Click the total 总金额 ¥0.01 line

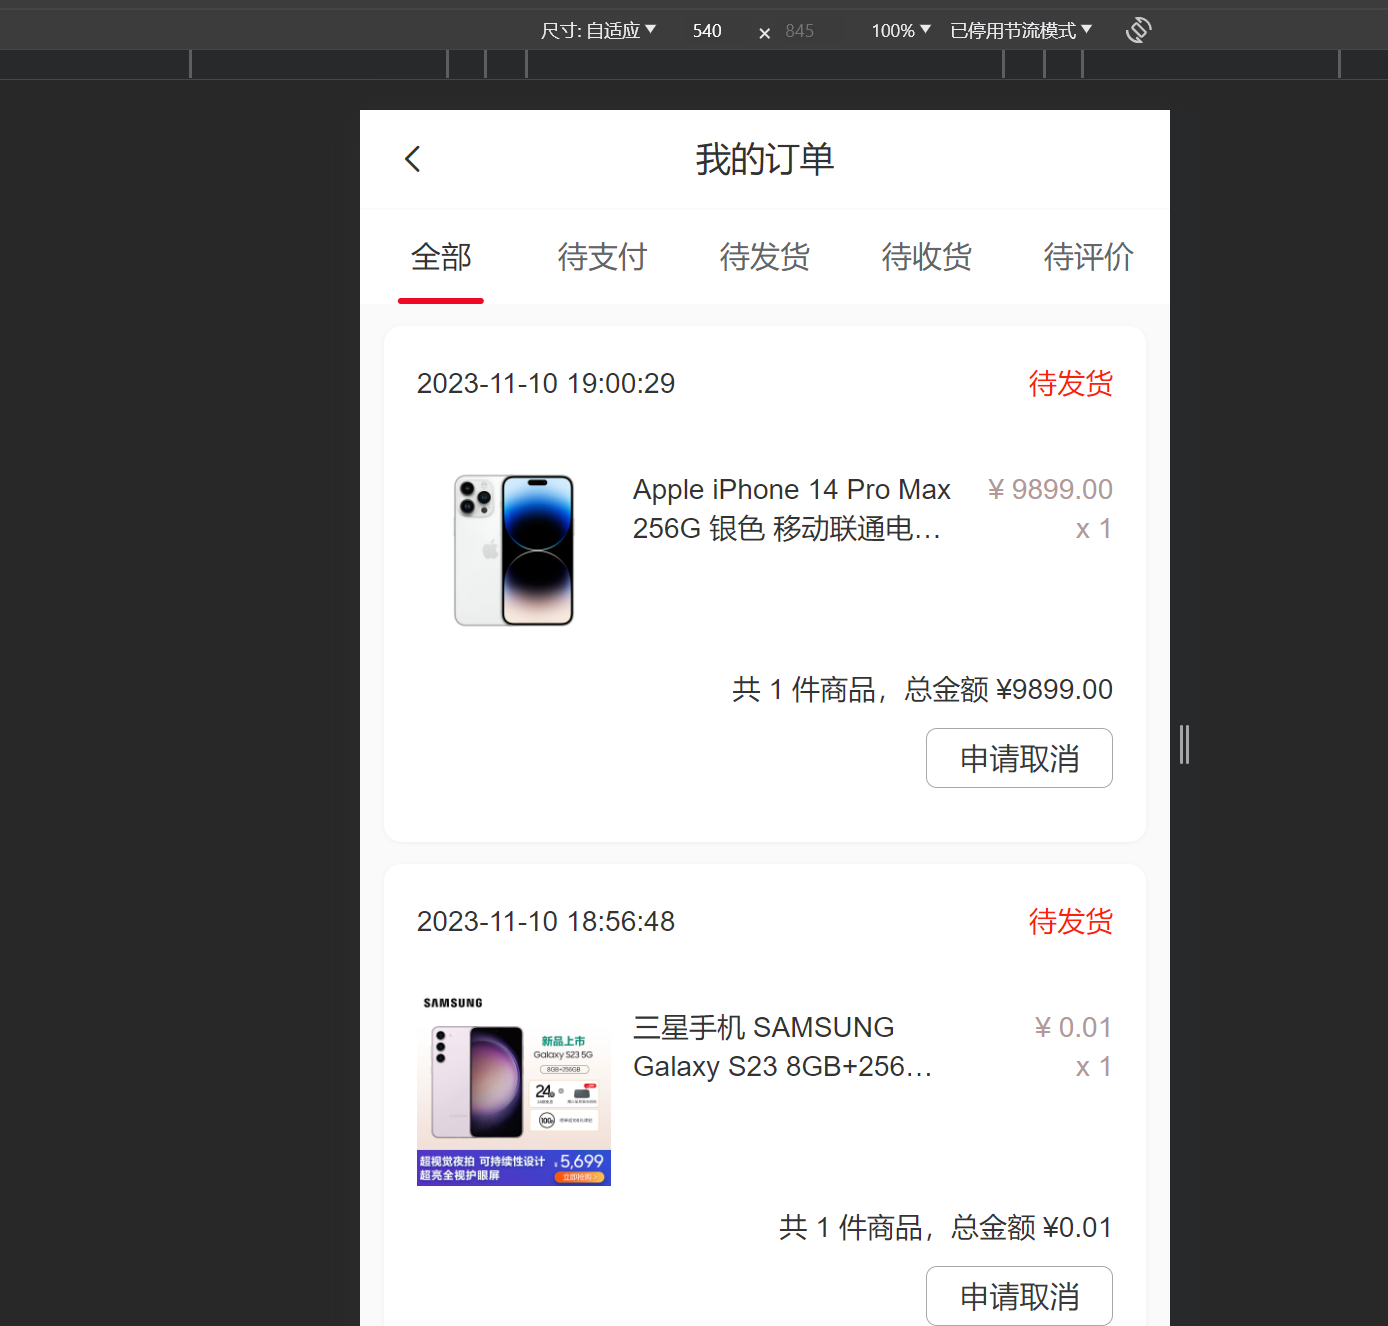tap(946, 1227)
